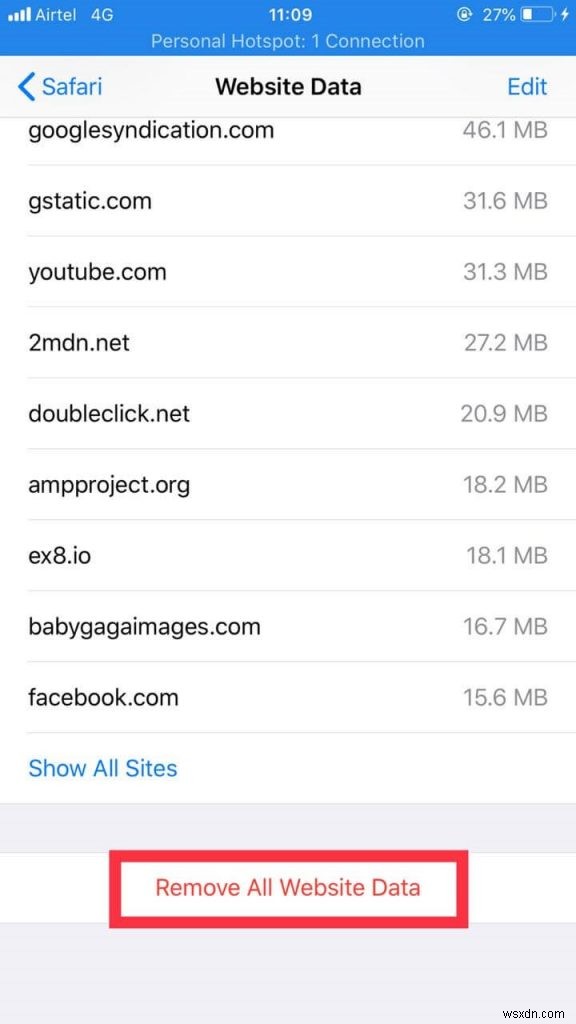Click the Airtel signal strength bars

(18, 14)
